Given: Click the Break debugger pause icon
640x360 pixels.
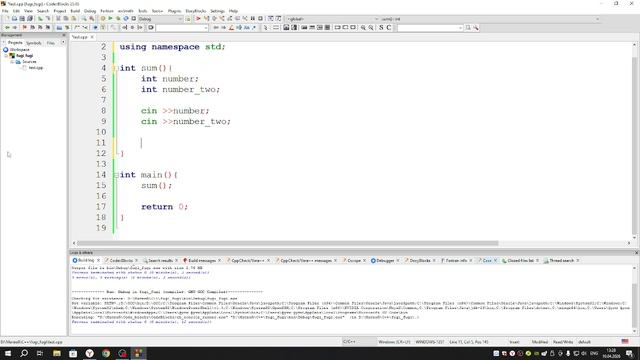Looking at the screenshot, I should (253, 19).
